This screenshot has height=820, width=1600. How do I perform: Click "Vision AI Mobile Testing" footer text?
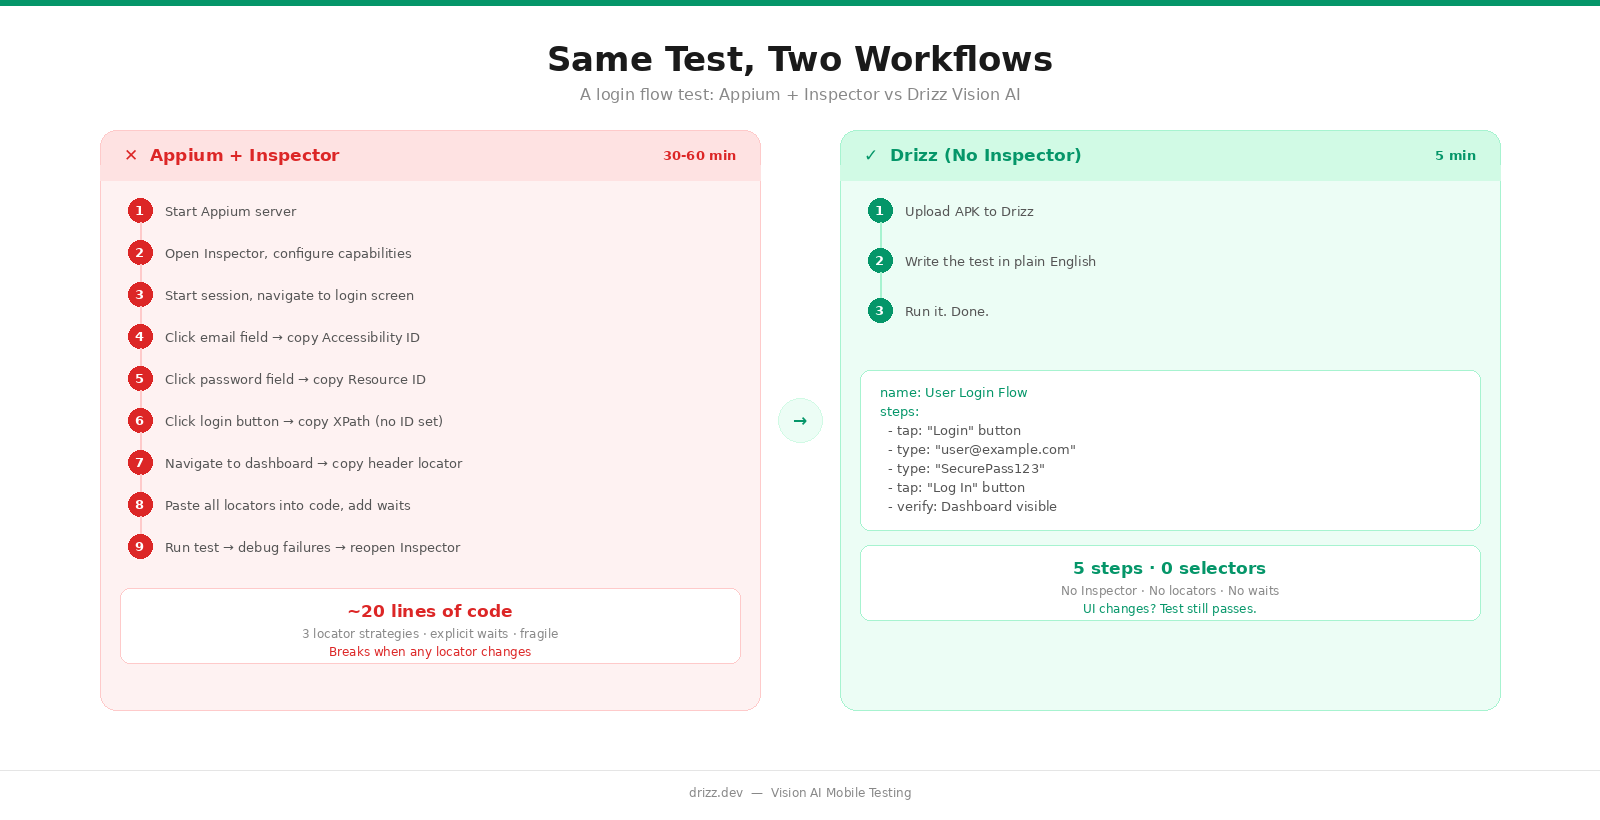point(841,793)
